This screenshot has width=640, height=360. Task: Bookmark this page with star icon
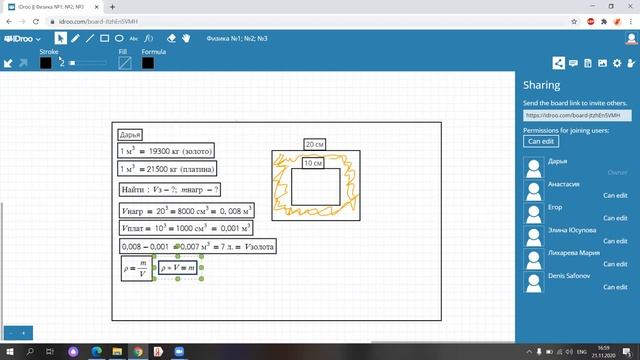click(574, 22)
